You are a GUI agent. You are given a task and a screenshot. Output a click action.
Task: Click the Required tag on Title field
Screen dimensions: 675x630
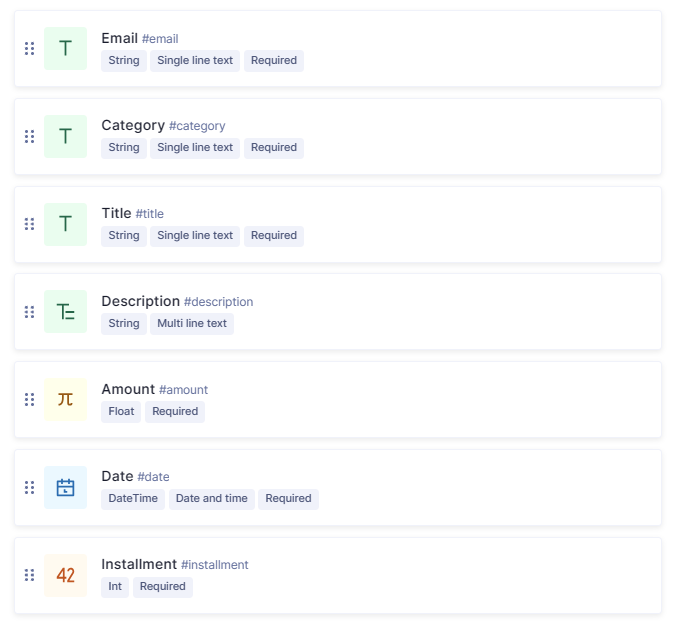274,236
